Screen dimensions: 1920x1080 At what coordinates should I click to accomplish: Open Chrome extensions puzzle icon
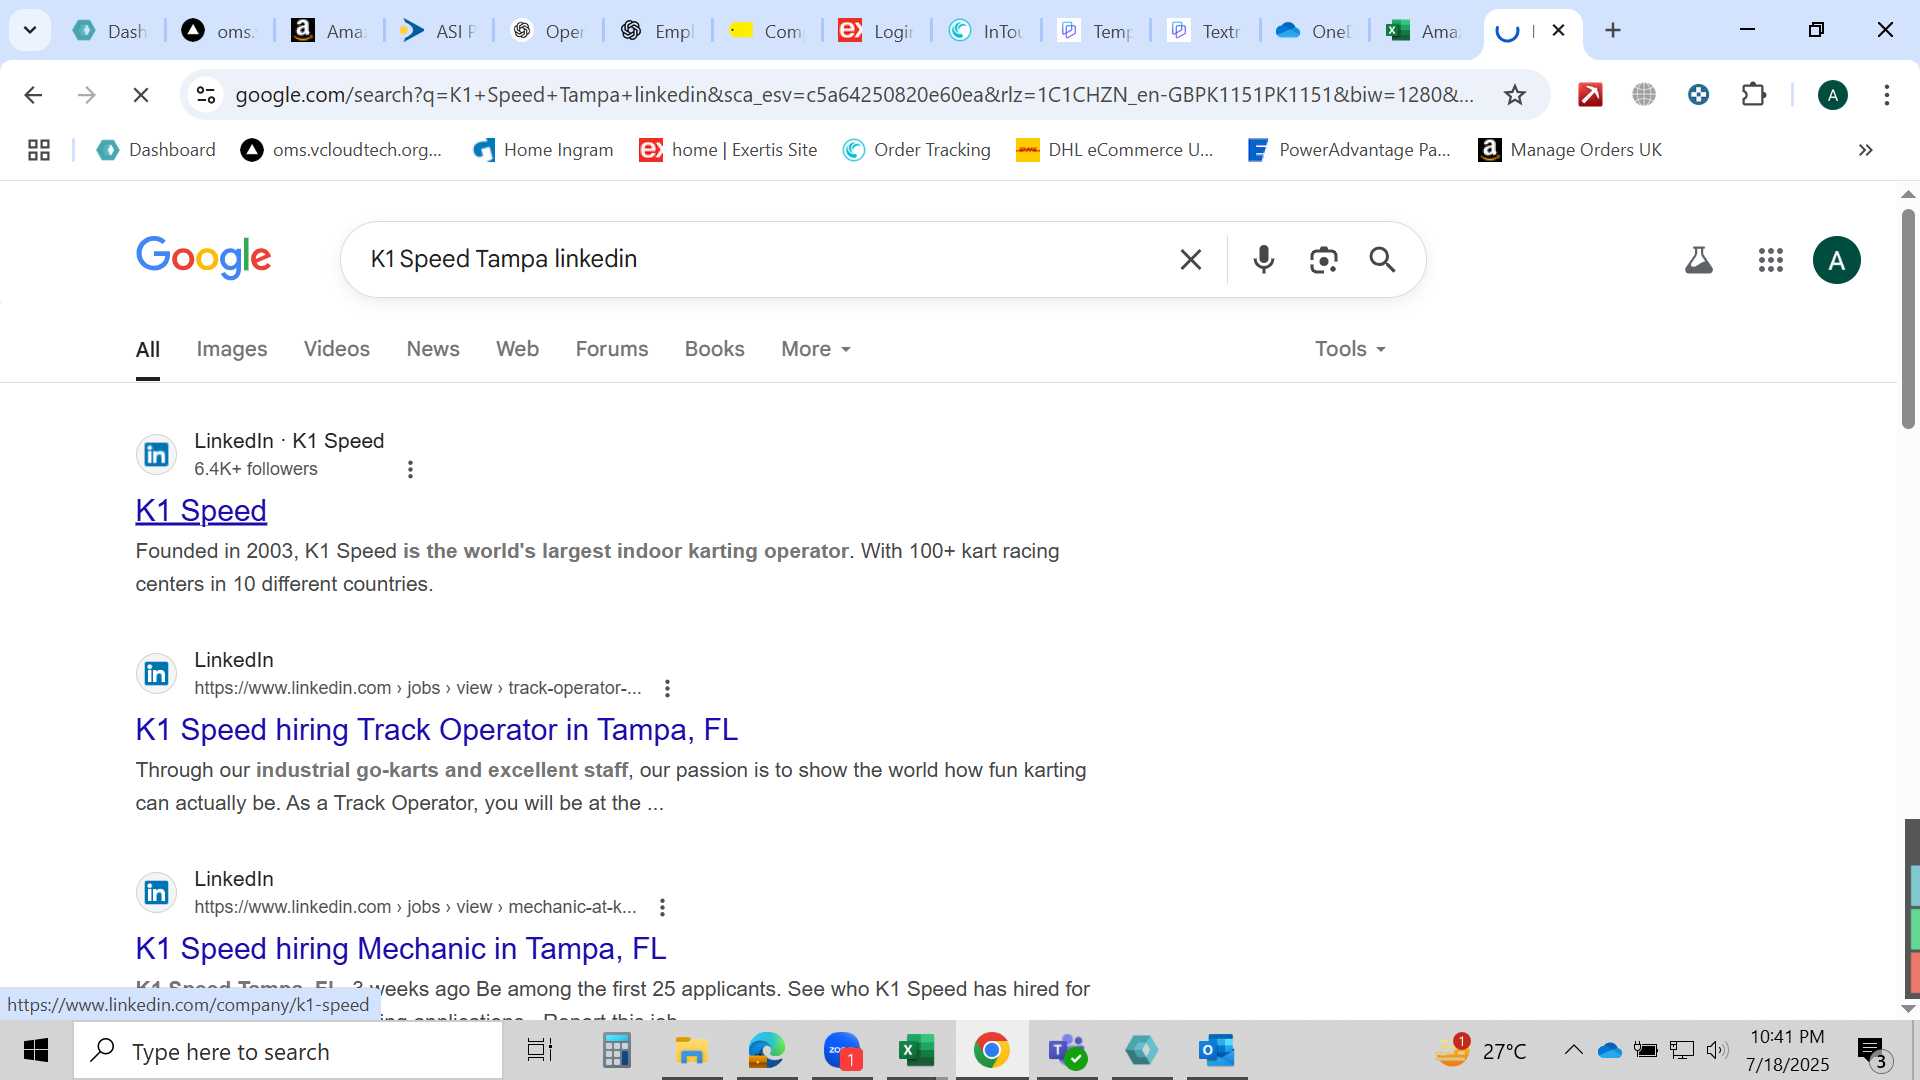point(1753,95)
